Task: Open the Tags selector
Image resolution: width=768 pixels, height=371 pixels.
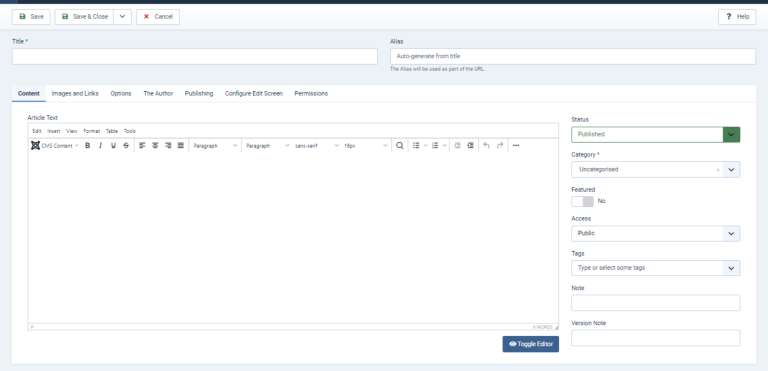Action: pyautogui.click(x=655, y=268)
